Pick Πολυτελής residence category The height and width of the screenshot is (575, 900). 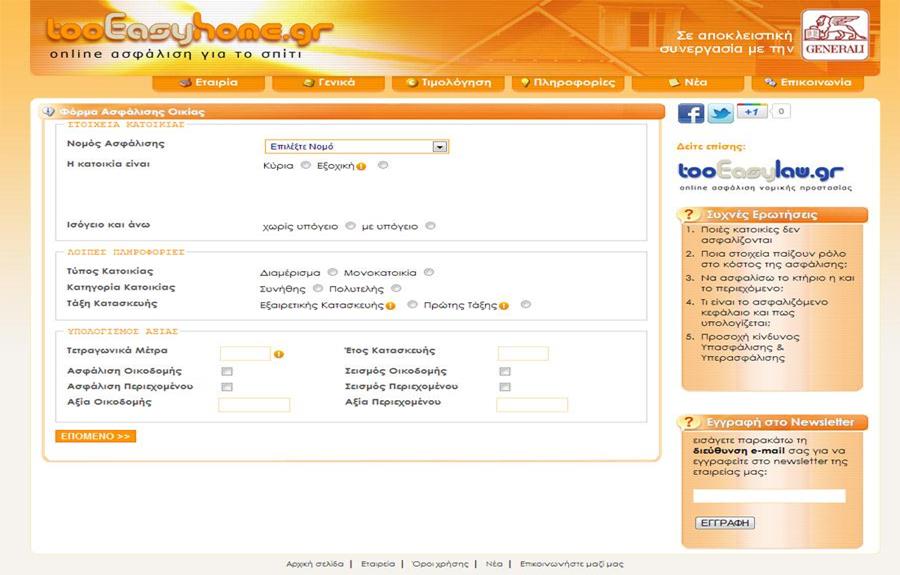tap(396, 288)
